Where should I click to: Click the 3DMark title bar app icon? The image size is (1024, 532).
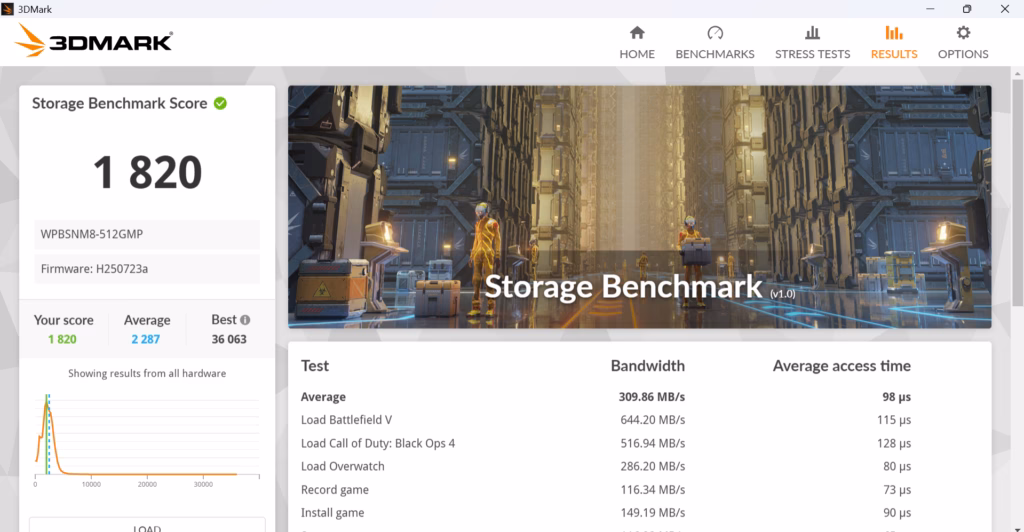[9, 9]
